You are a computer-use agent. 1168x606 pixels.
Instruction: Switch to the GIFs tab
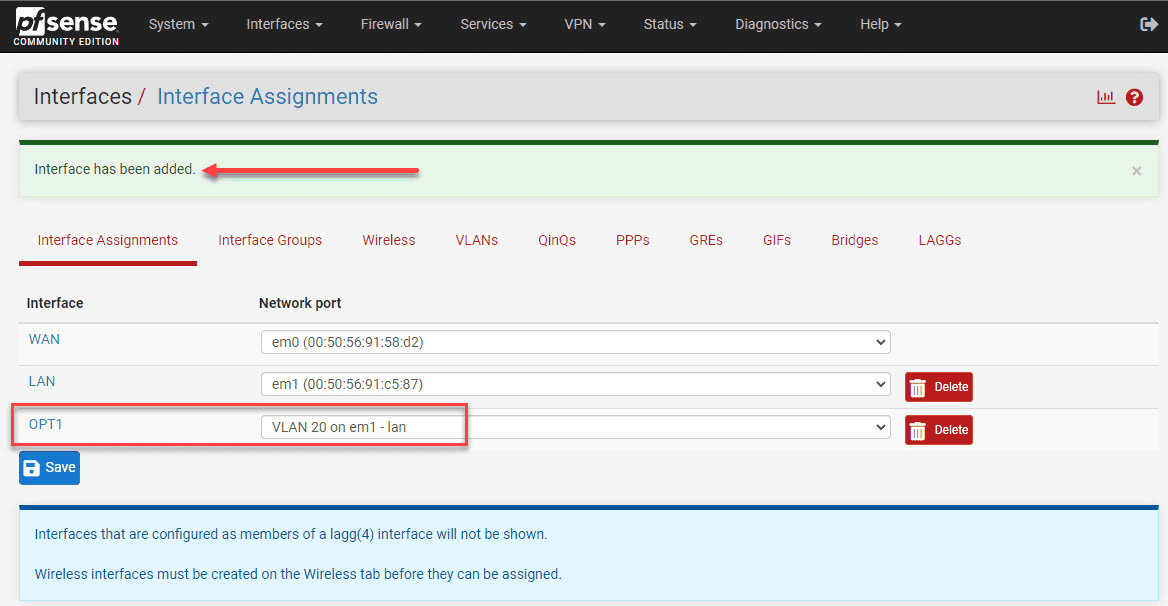(777, 240)
